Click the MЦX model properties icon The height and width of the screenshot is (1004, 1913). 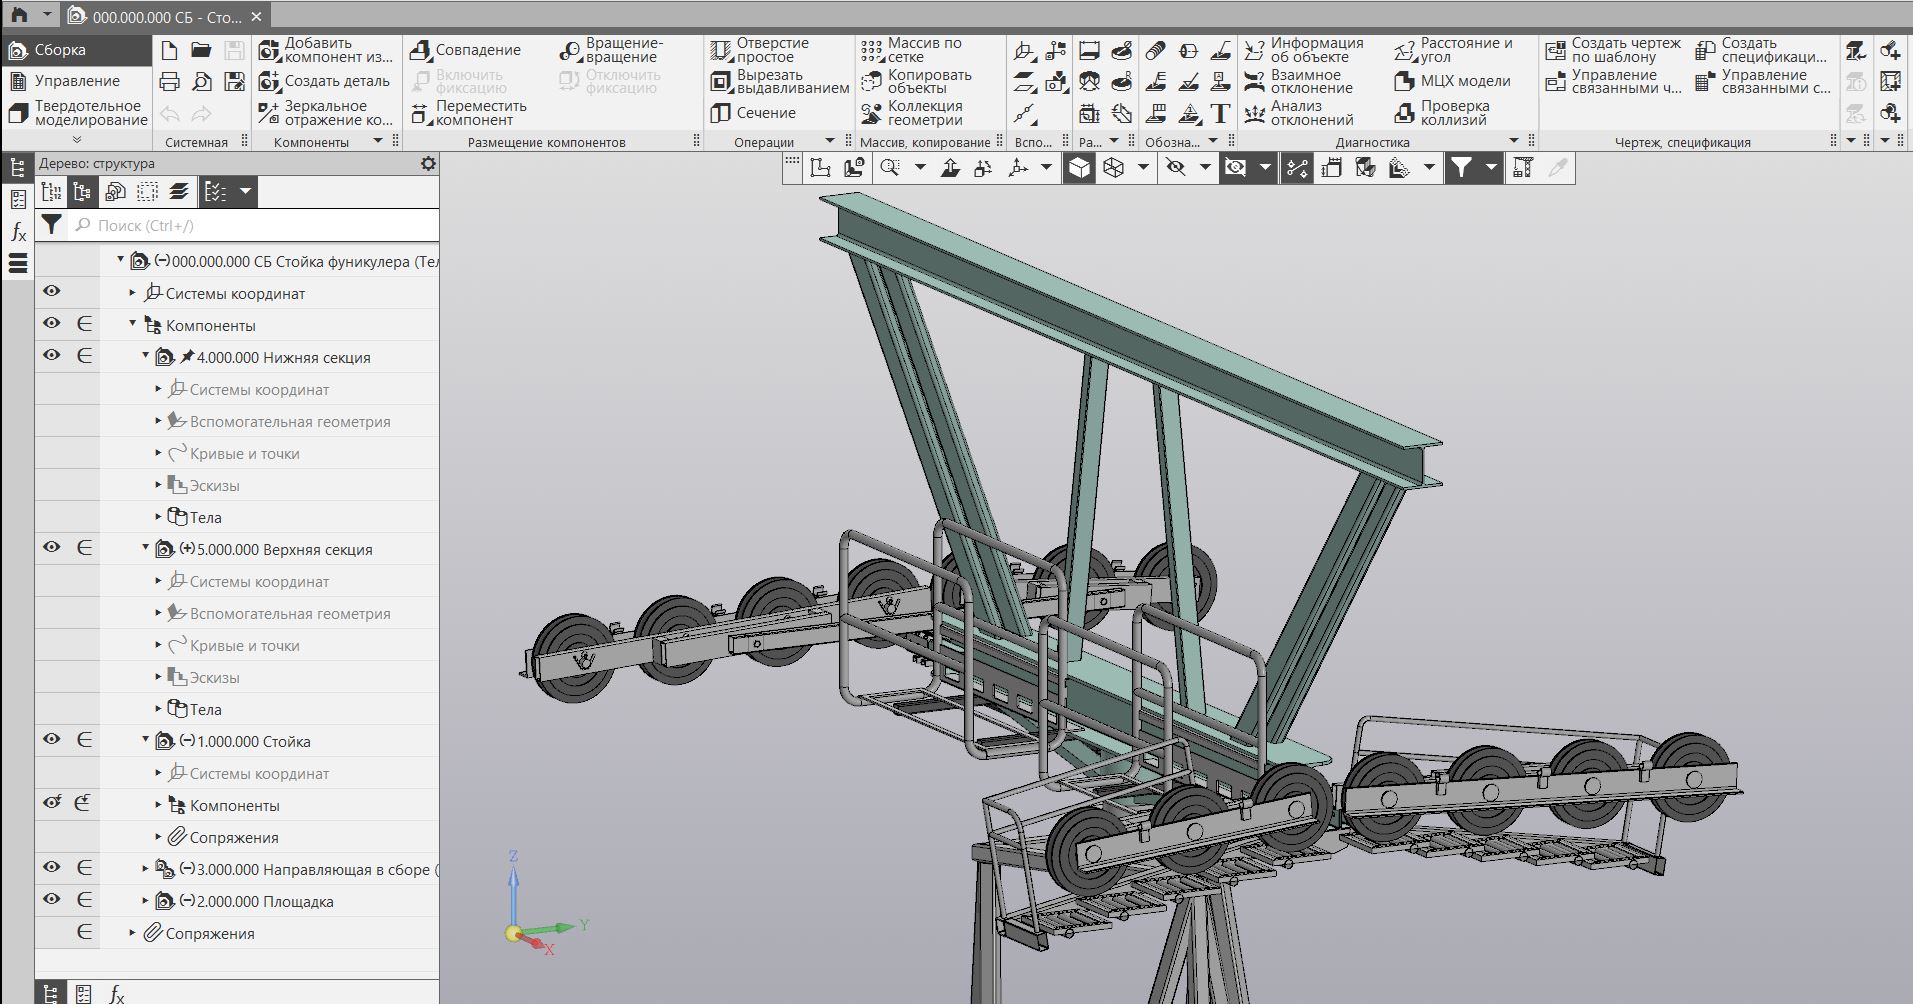[x=1404, y=81]
